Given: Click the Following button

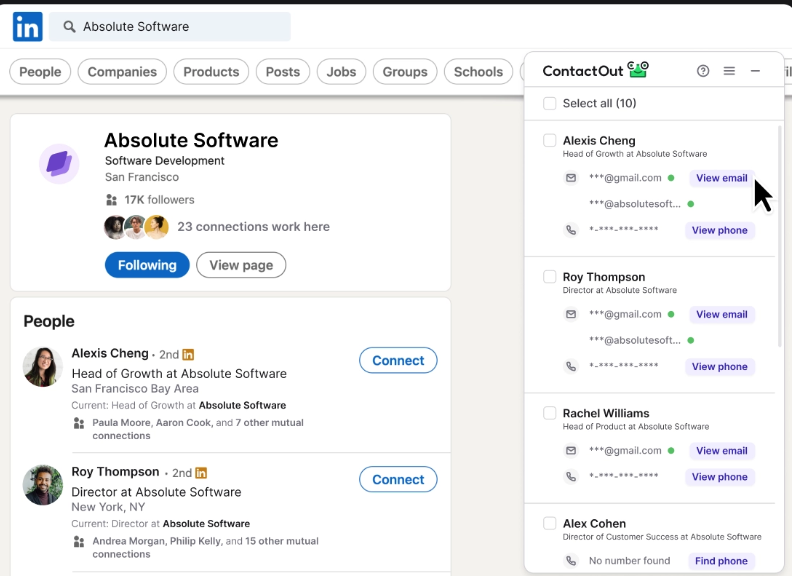Looking at the screenshot, I should [147, 265].
